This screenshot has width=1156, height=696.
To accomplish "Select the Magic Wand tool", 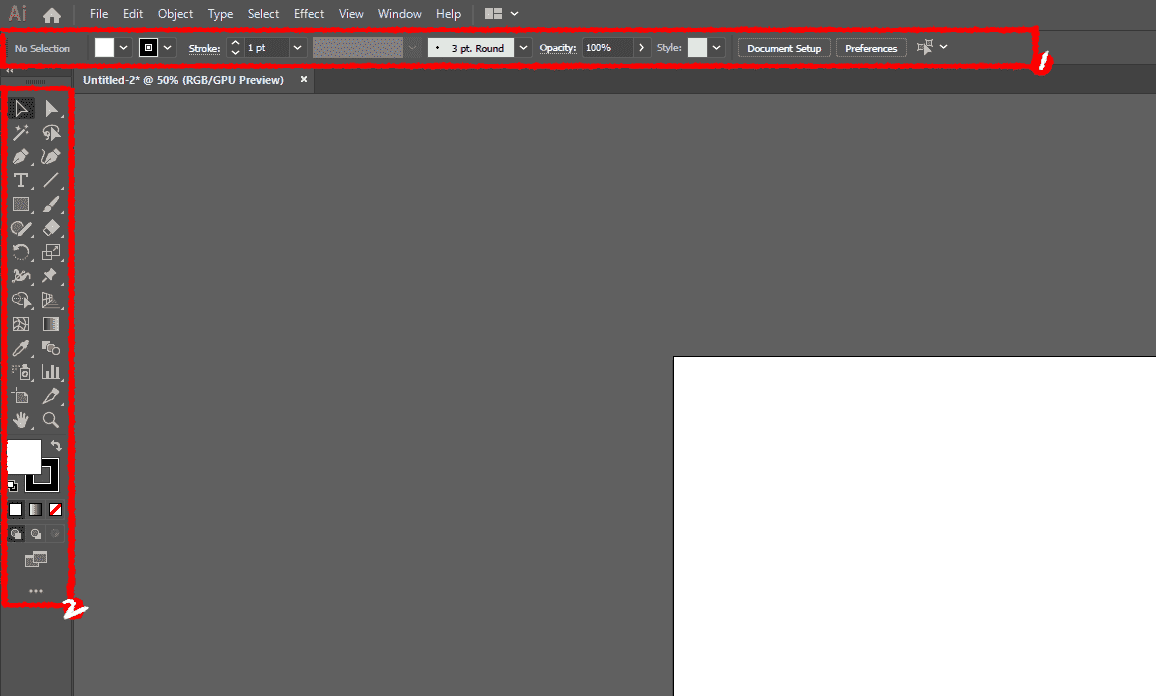I will pyautogui.click(x=21, y=132).
